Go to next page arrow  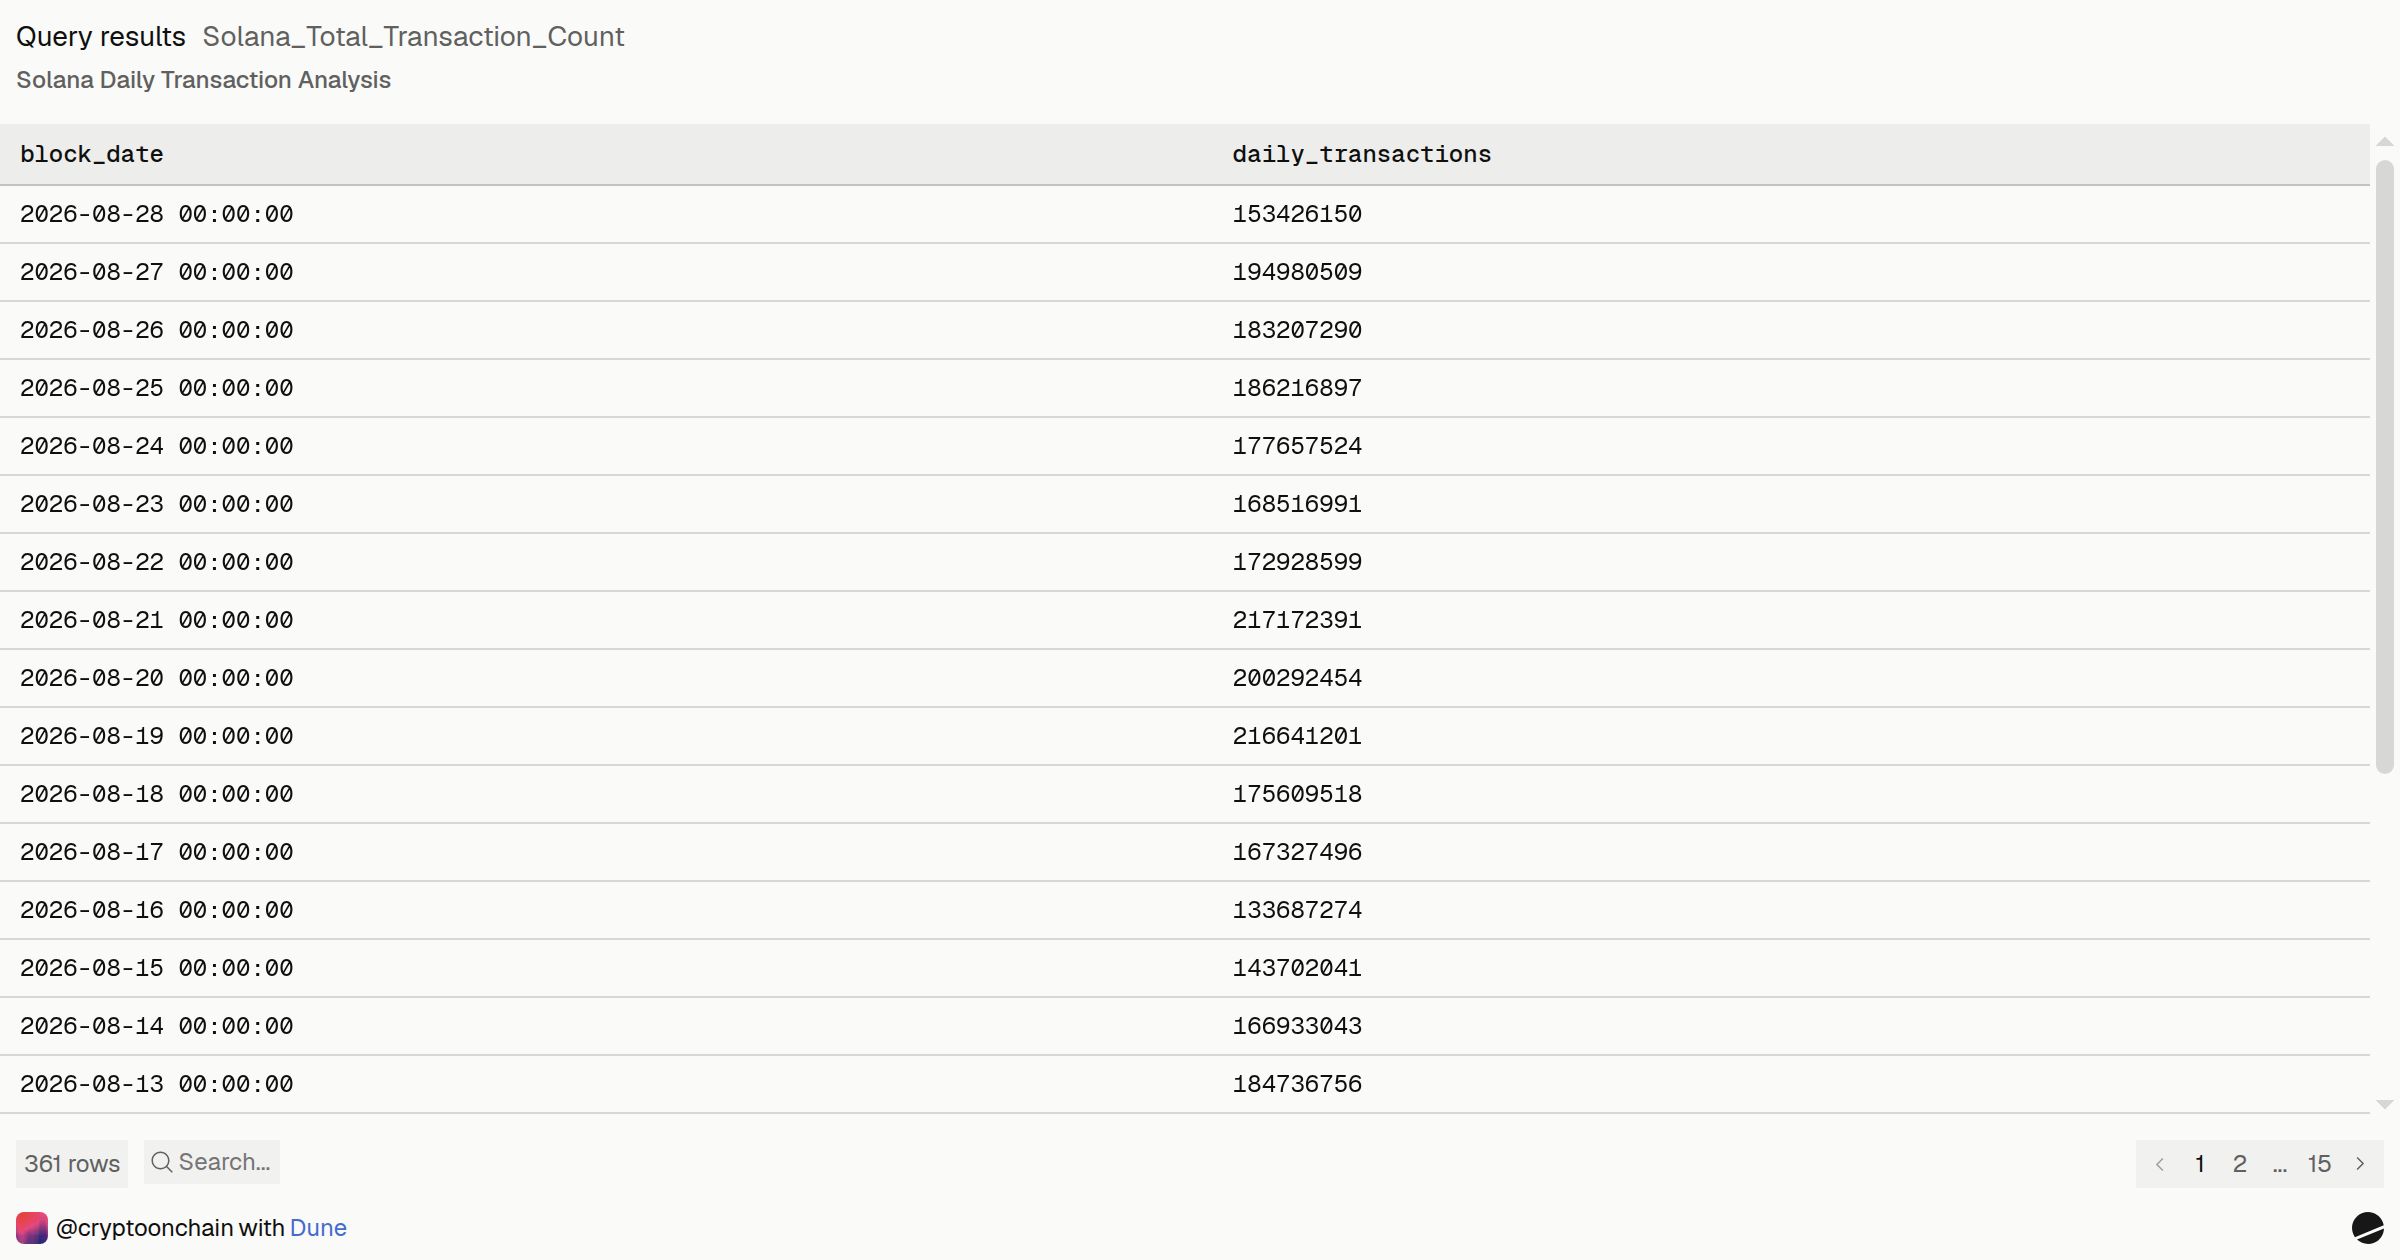click(x=2360, y=1164)
